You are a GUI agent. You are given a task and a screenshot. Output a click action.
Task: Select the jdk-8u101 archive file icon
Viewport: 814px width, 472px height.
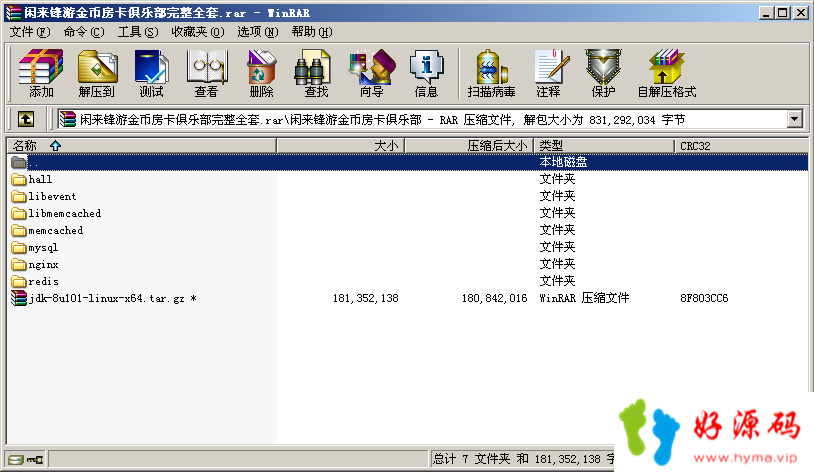(19, 298)
